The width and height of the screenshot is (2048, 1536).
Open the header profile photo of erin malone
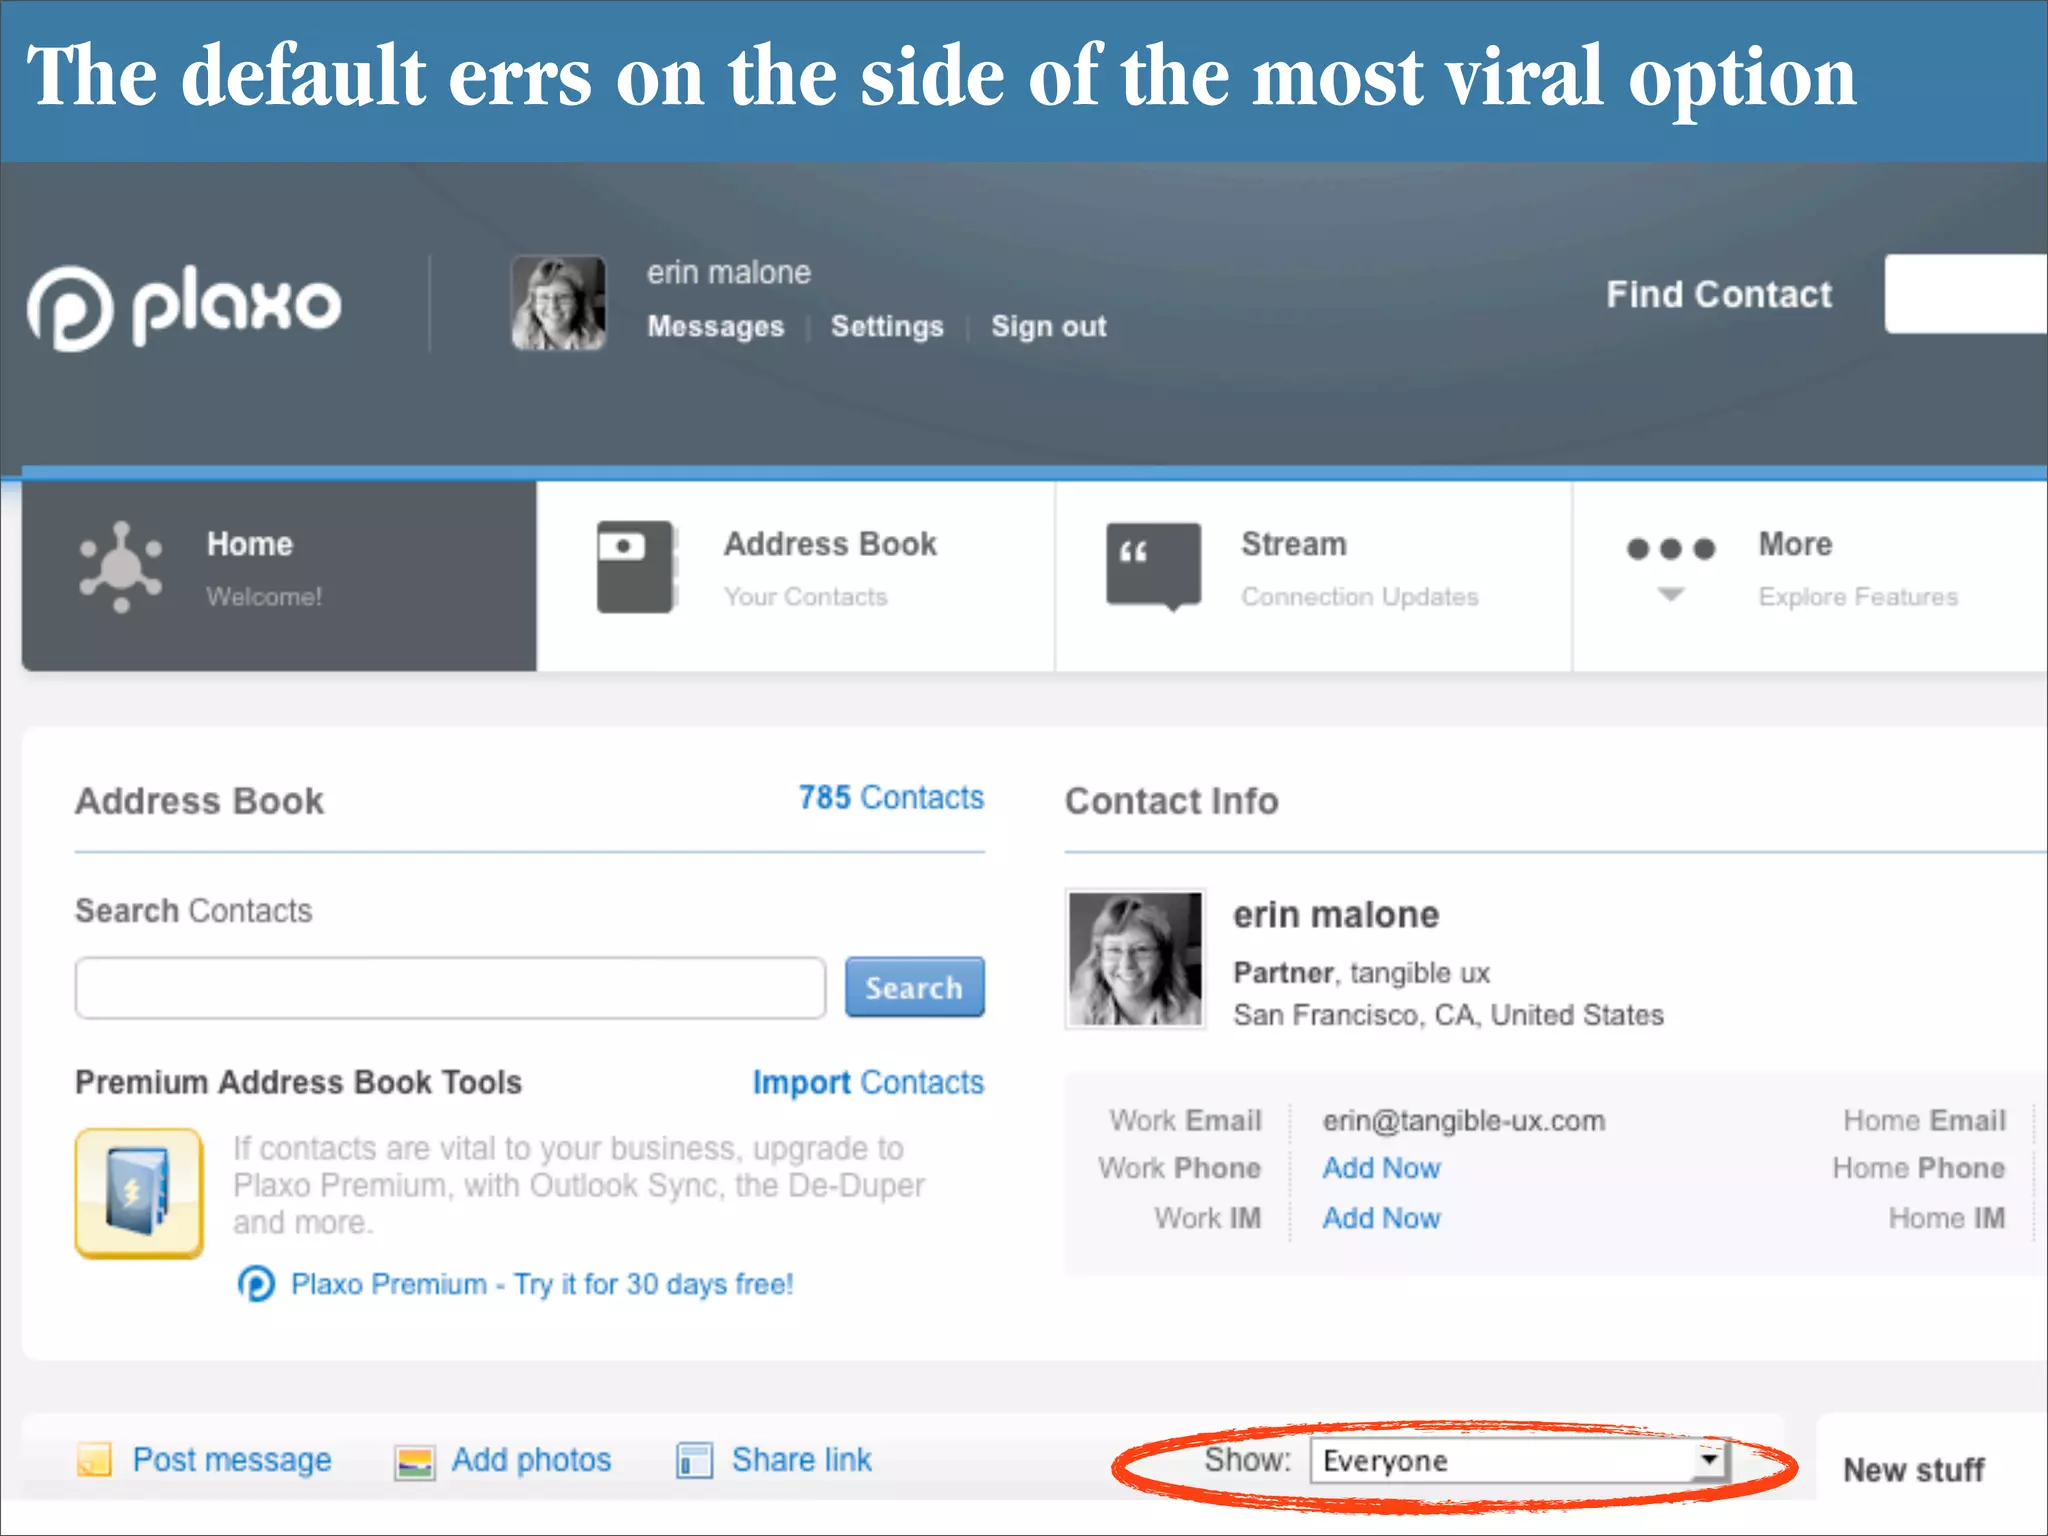558,303
